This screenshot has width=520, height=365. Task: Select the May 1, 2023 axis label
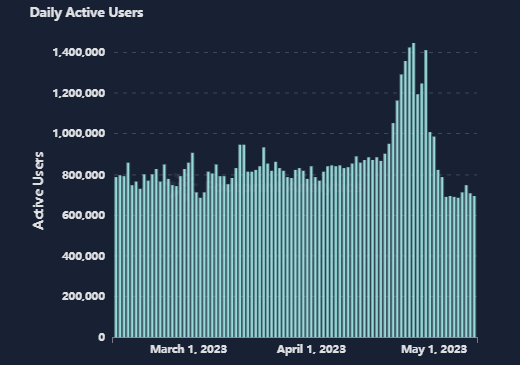pyautogui.click(x=434, y=349)
